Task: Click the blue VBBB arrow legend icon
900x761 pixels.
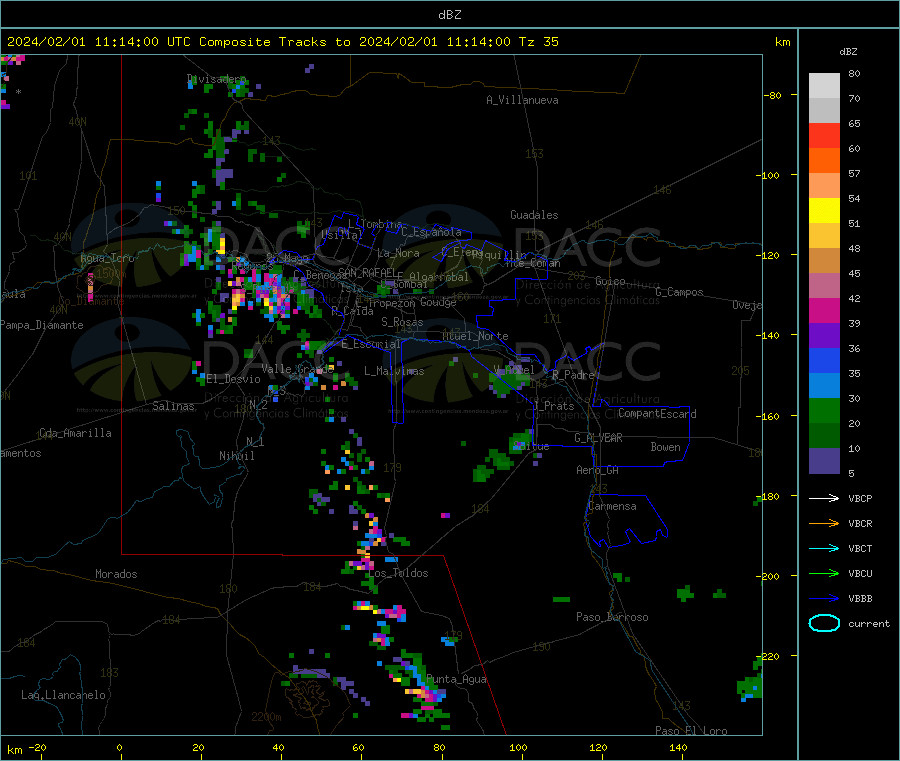Action: (824, 599)
